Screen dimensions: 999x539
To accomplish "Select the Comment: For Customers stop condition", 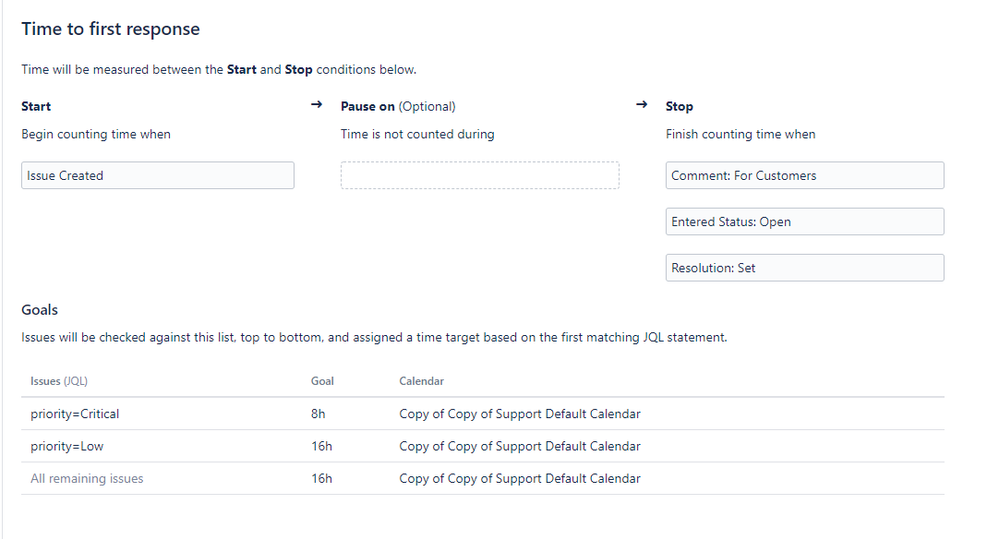I will tap(805, 175).
